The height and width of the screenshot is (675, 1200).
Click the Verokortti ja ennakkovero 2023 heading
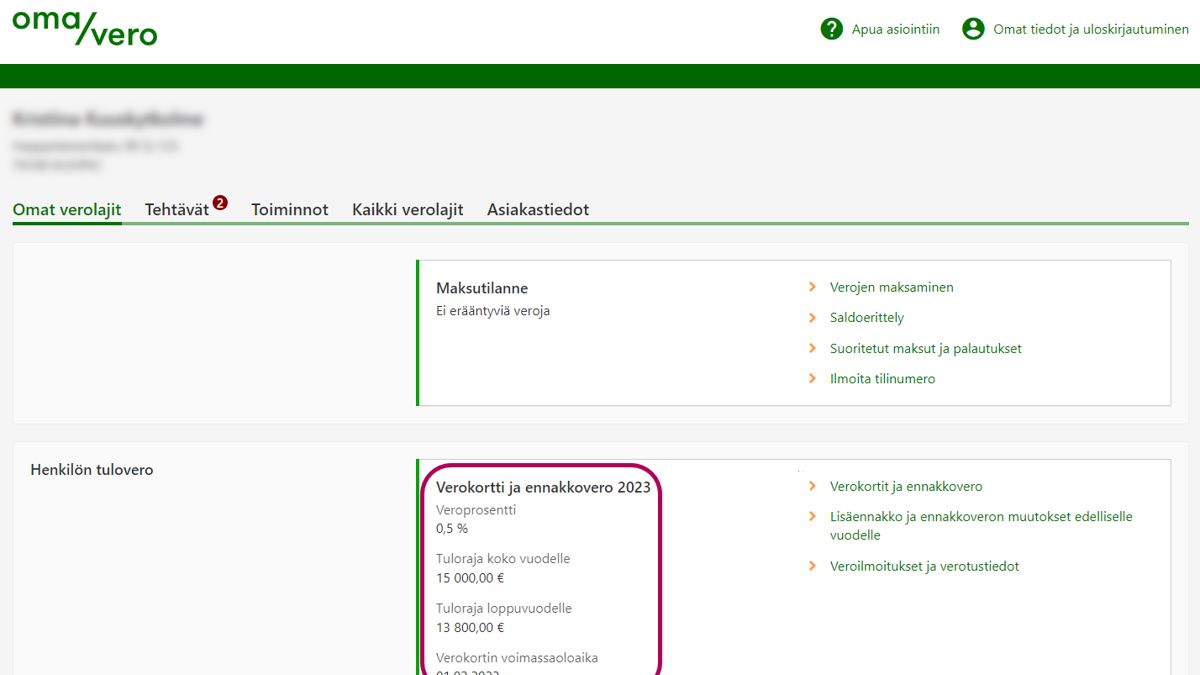(x=543, y=488)
